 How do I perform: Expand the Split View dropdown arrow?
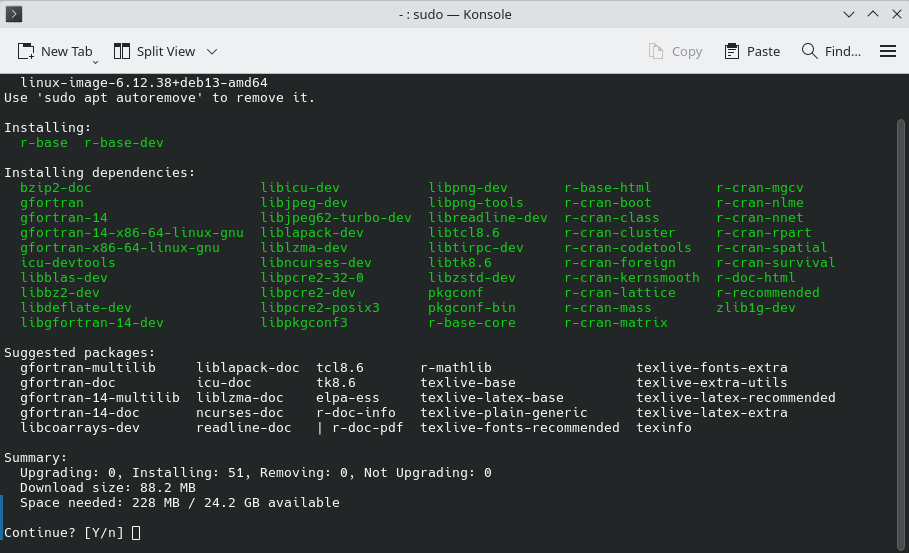coord(212,51)
